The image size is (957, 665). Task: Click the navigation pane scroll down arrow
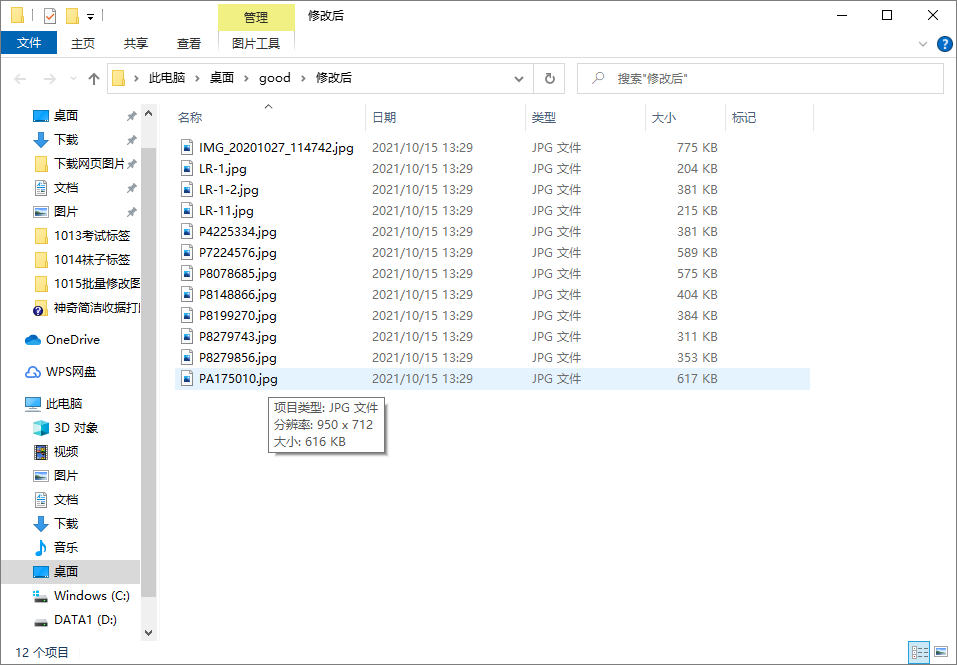(x=148, y=633)
